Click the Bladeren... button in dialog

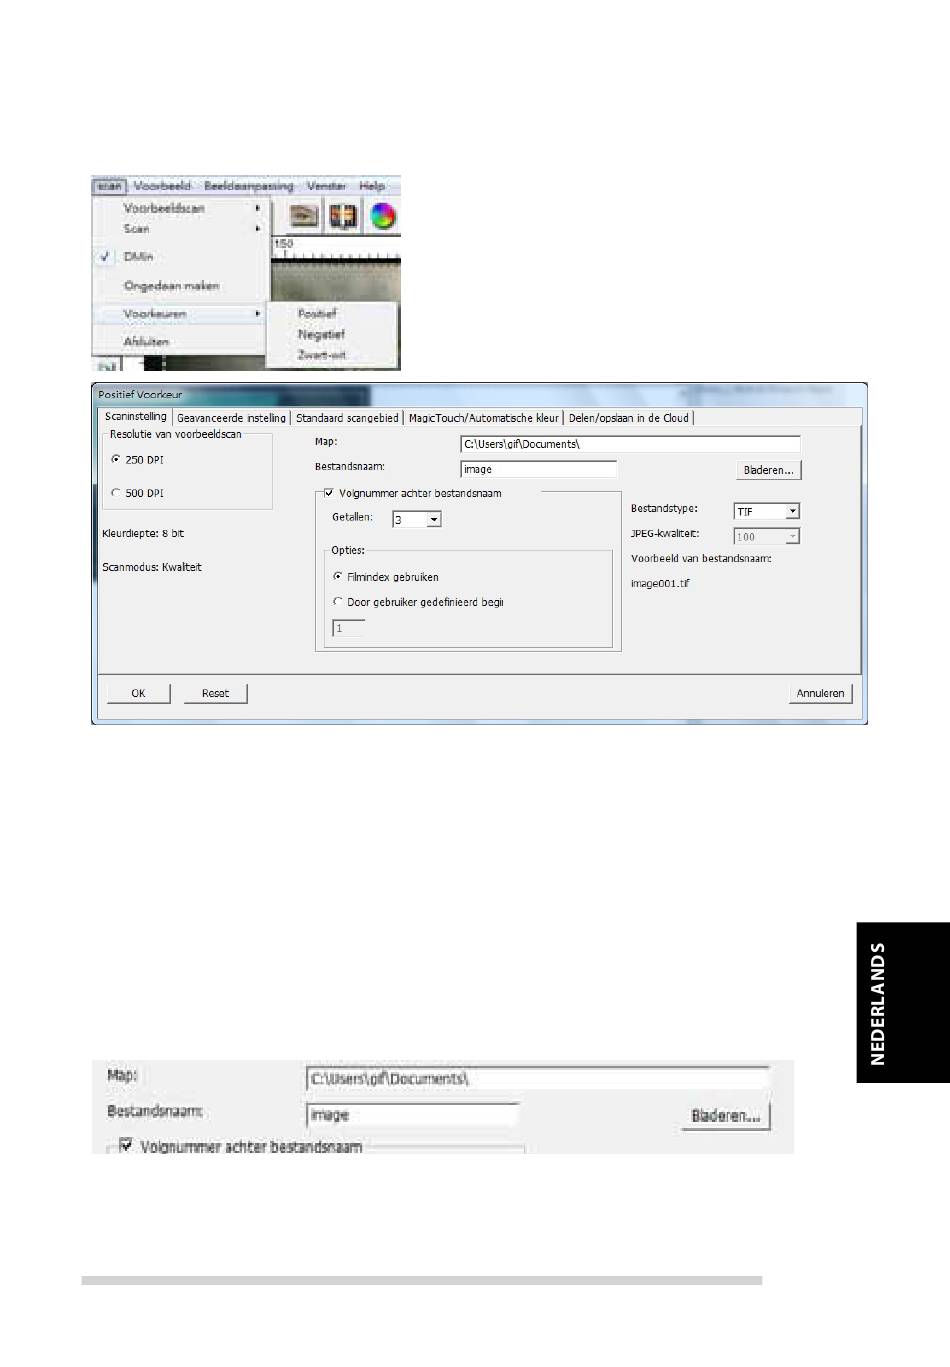[x=768, y=470]
